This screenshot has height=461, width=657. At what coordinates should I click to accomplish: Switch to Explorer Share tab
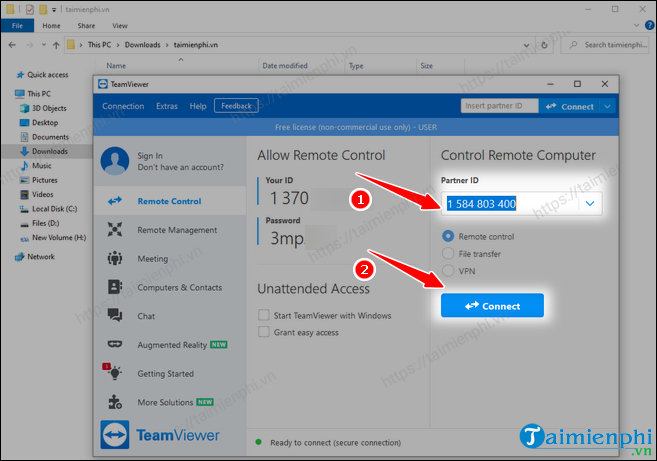point(86,26)
